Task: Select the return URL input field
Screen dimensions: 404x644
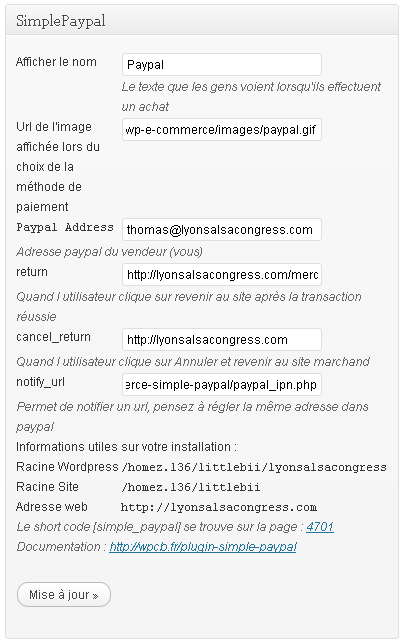Action: (x=222, y=275)
